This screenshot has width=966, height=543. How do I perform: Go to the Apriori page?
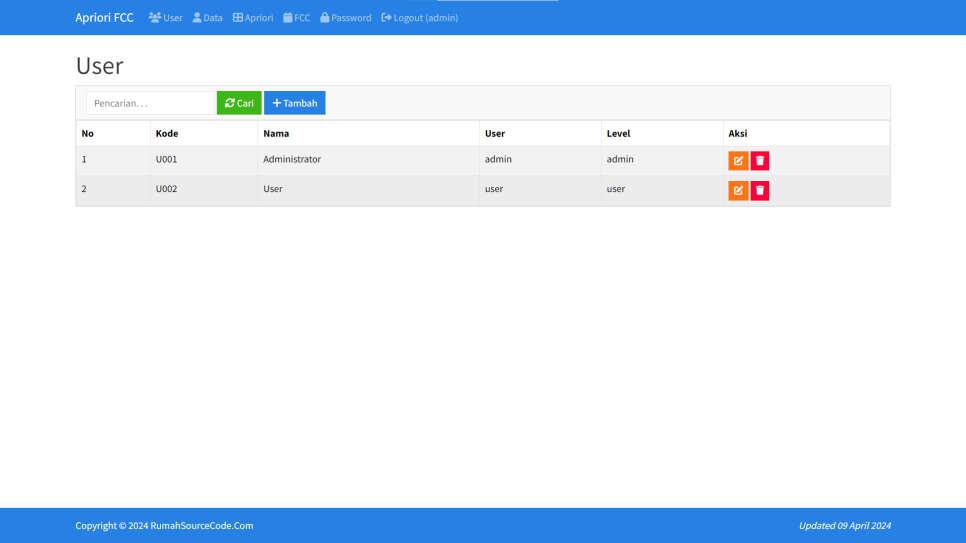253,18
